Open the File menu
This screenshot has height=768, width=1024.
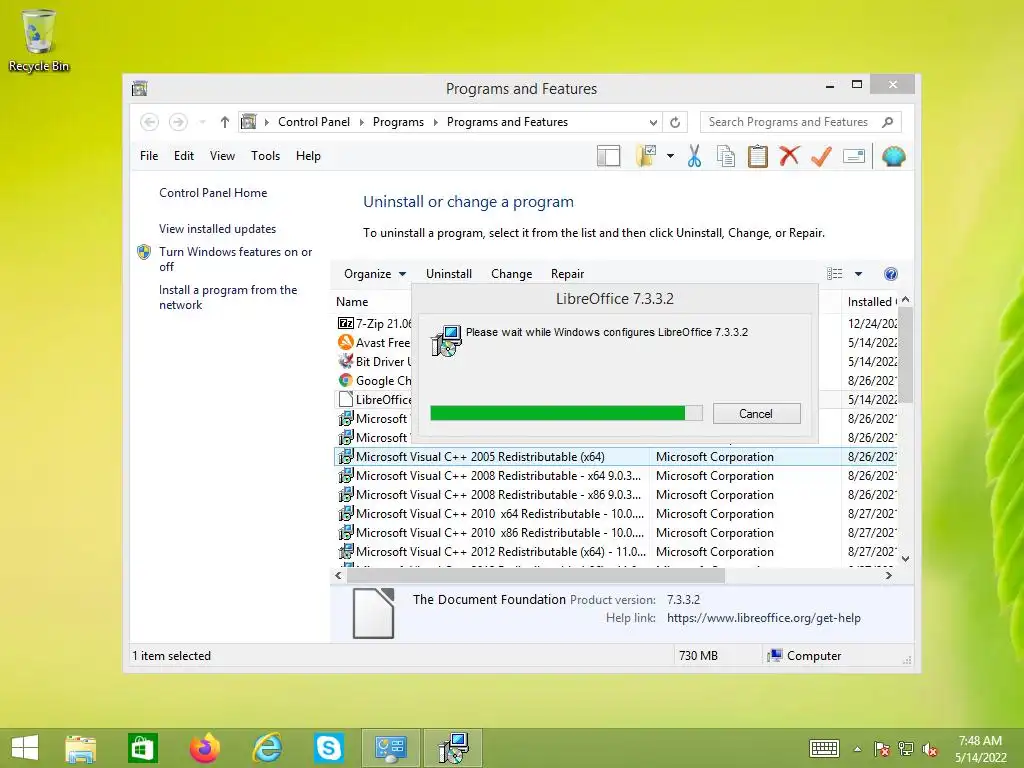click(149, 156)
